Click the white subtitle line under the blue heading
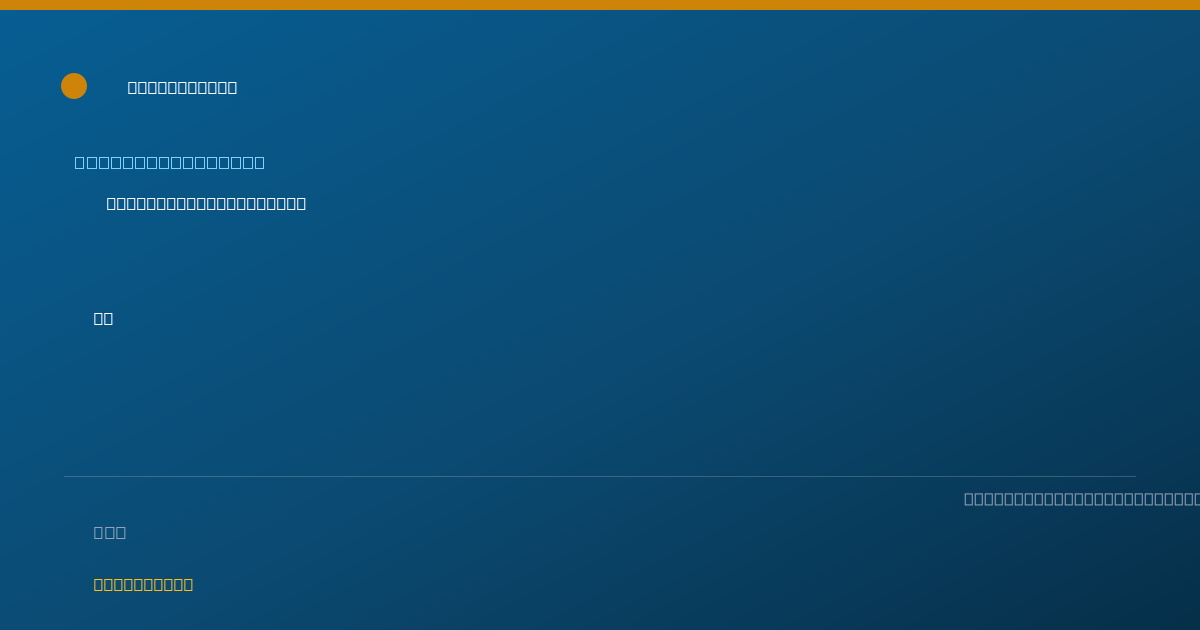 click(x=206, y=203)
